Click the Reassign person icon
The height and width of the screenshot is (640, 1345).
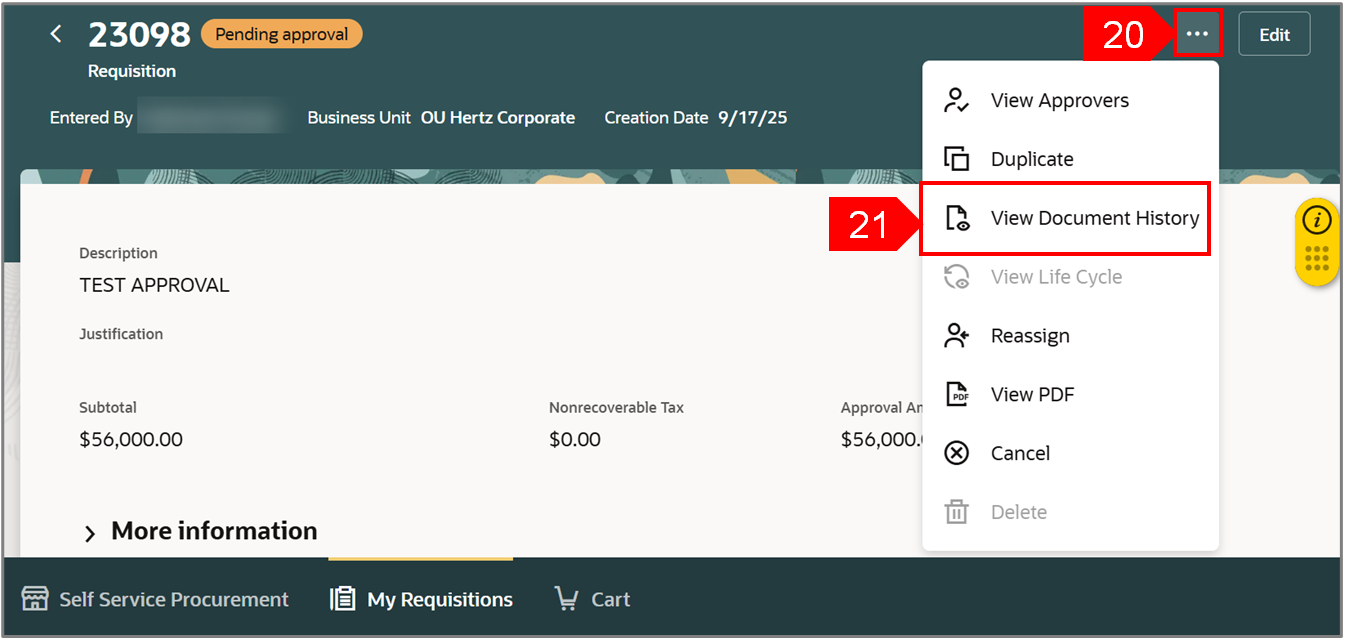(957, 336)
